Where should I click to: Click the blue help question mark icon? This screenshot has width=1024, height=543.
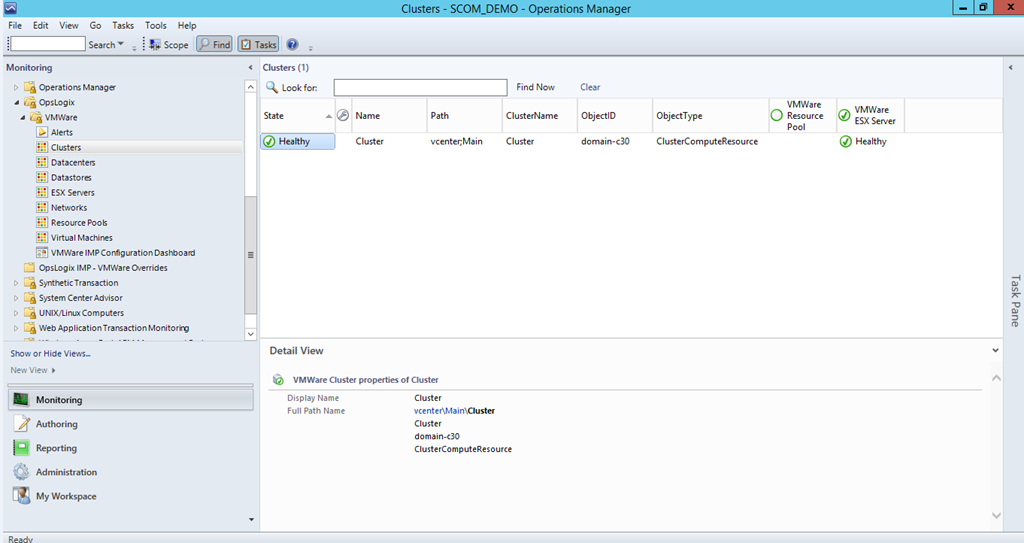tap(292, 44)
